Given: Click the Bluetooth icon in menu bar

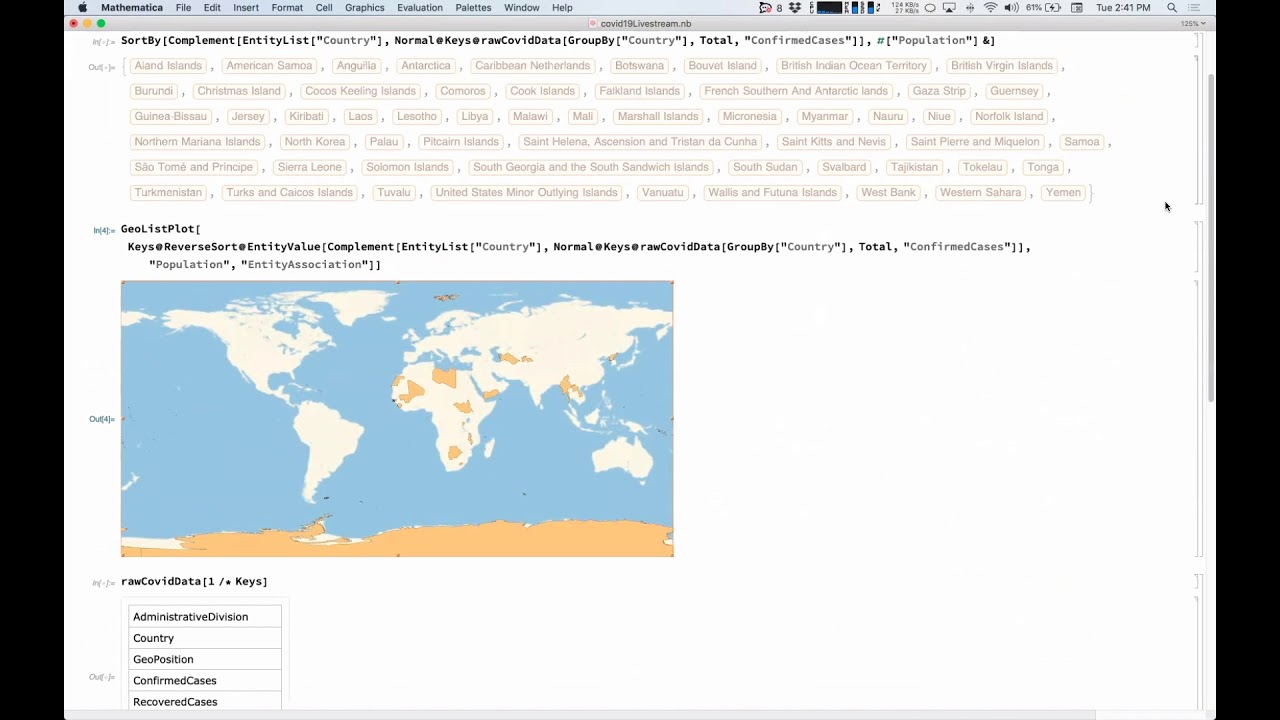Looking at the screenshot, I should [x=969, y=7].
